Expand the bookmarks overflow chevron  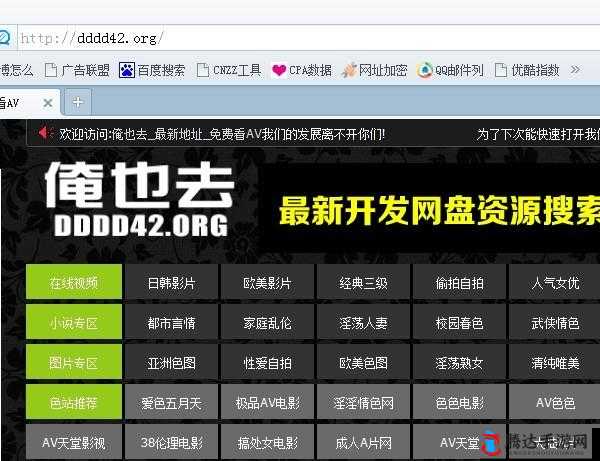575,70
